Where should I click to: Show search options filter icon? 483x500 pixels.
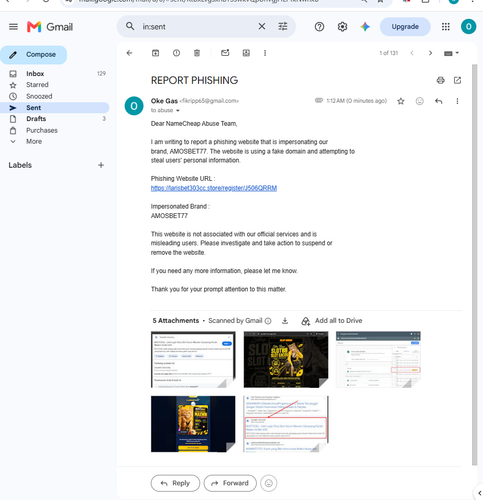pos(283,26)
